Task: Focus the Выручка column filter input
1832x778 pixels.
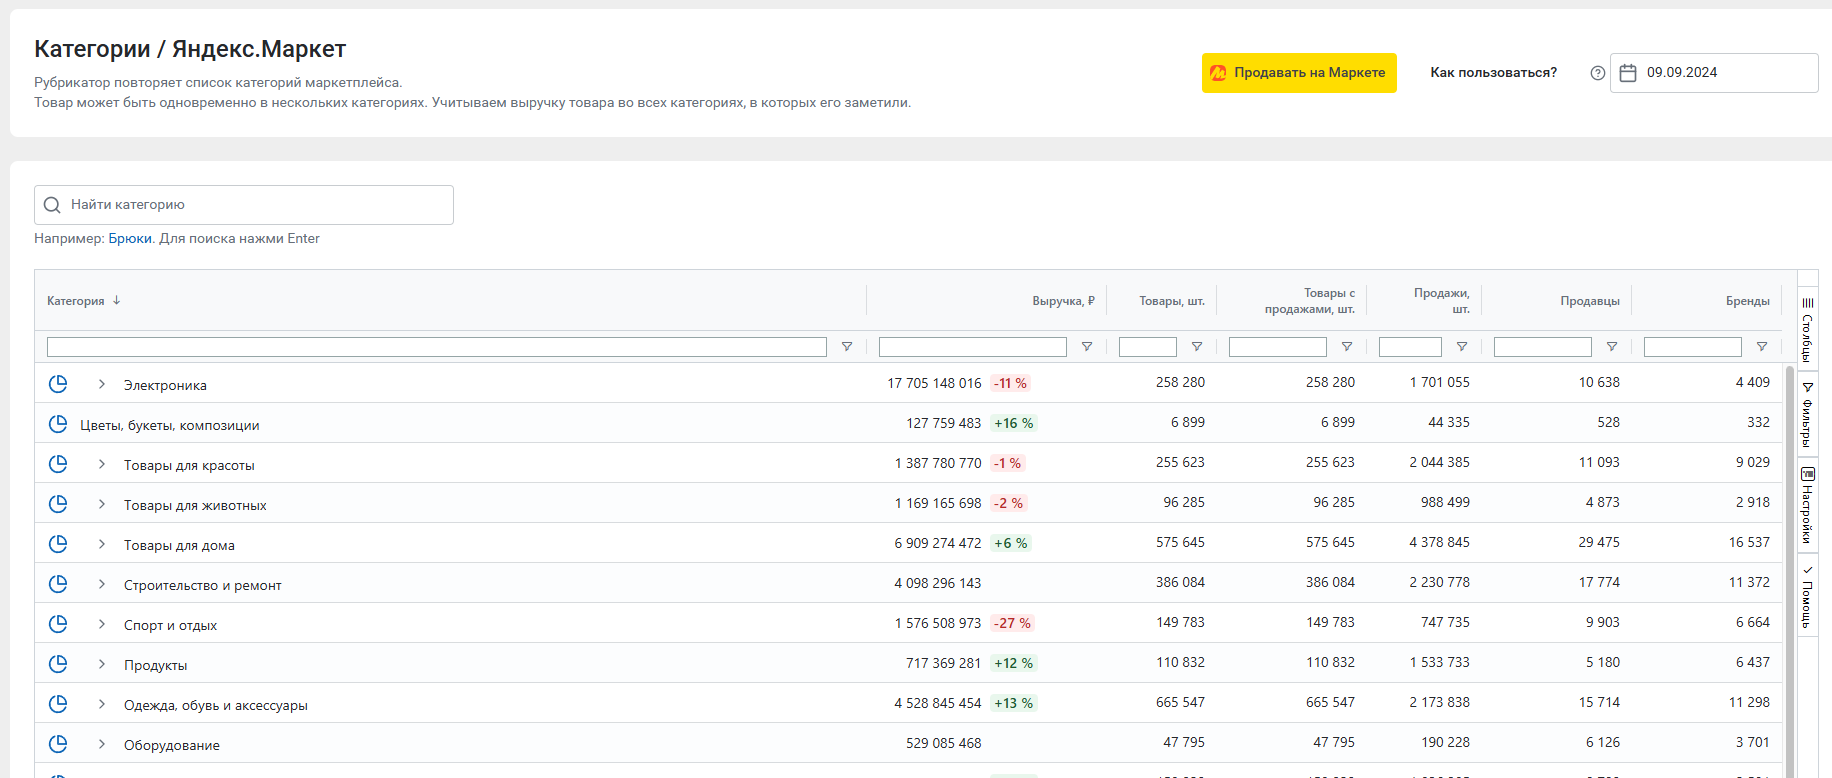Action: [973, 347]
